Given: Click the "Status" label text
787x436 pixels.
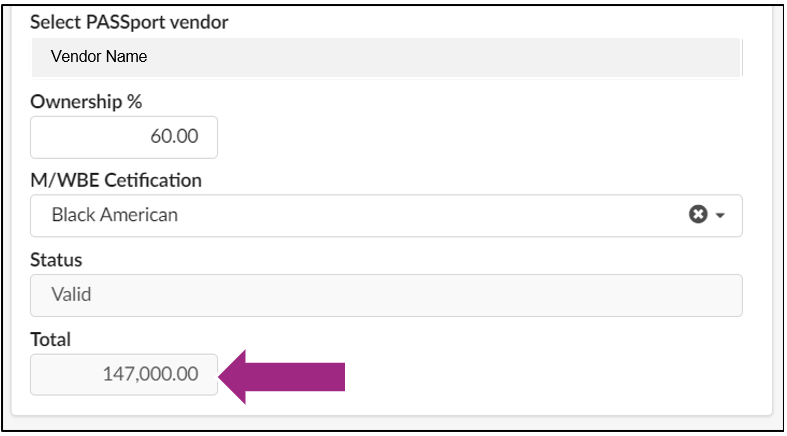Looking at the screenshot, I should click(56, 260).
